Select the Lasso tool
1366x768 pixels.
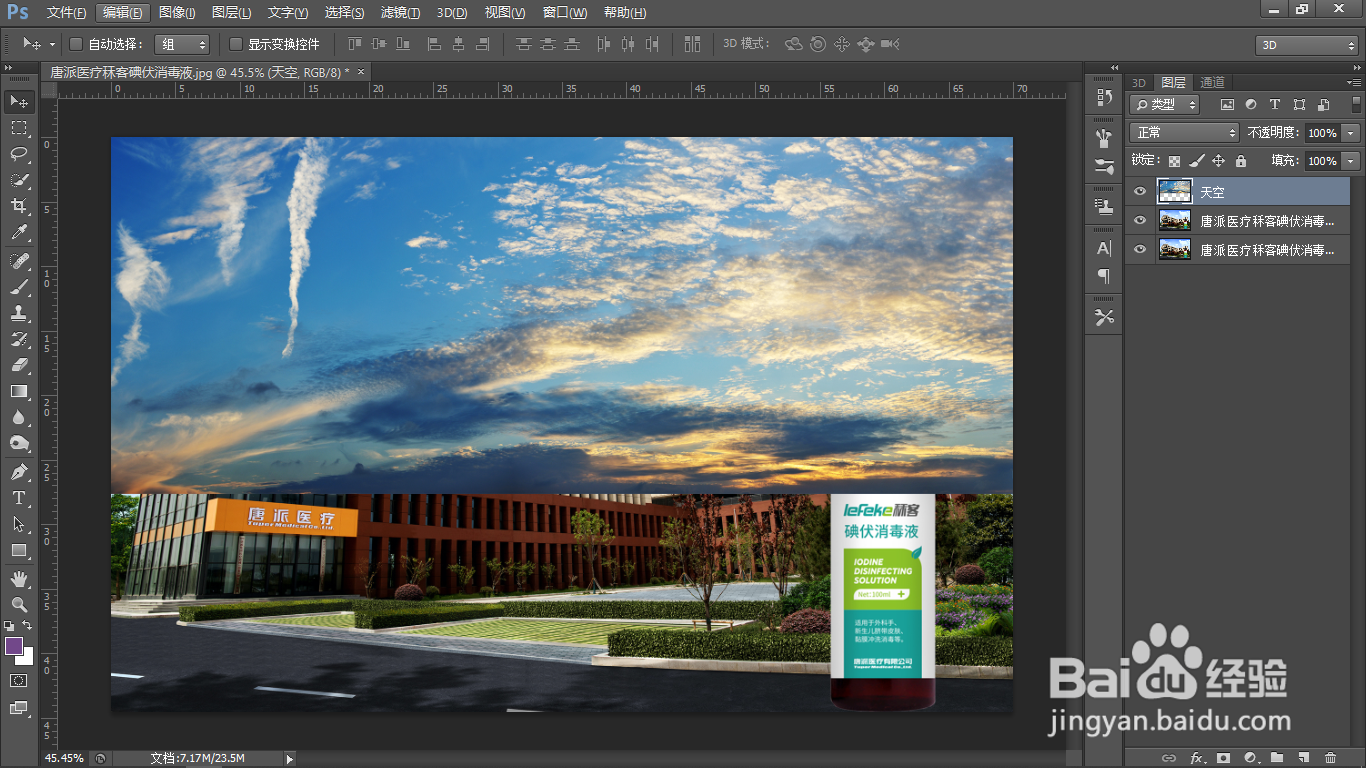click(19, 154)
